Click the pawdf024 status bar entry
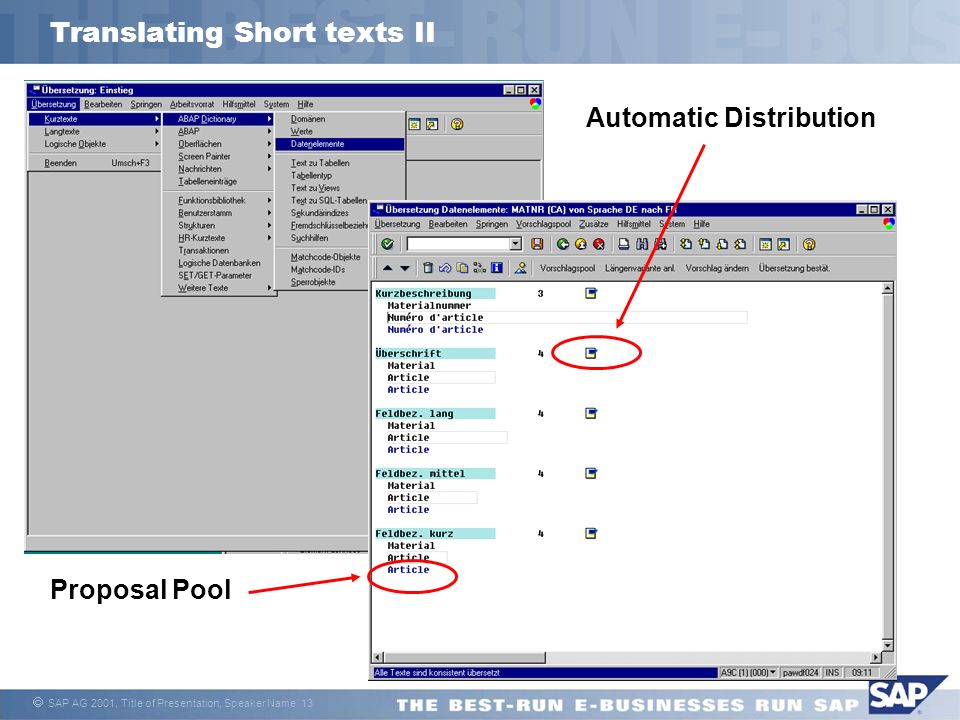 click(x=800, y=672)
